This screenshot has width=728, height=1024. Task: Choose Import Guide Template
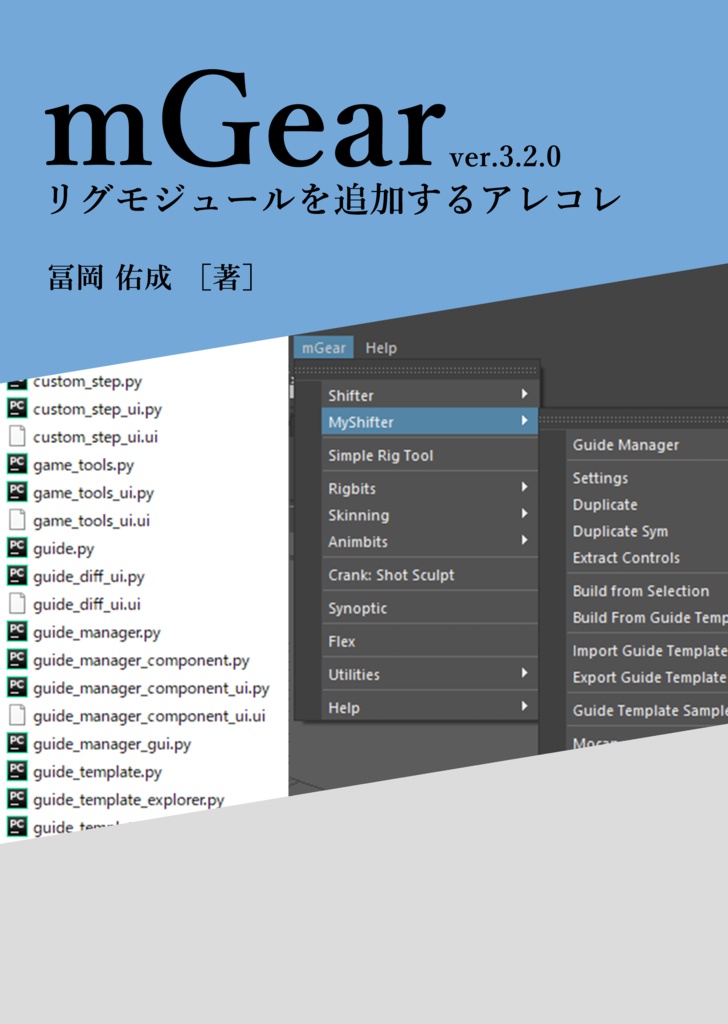tap(647, 651)
